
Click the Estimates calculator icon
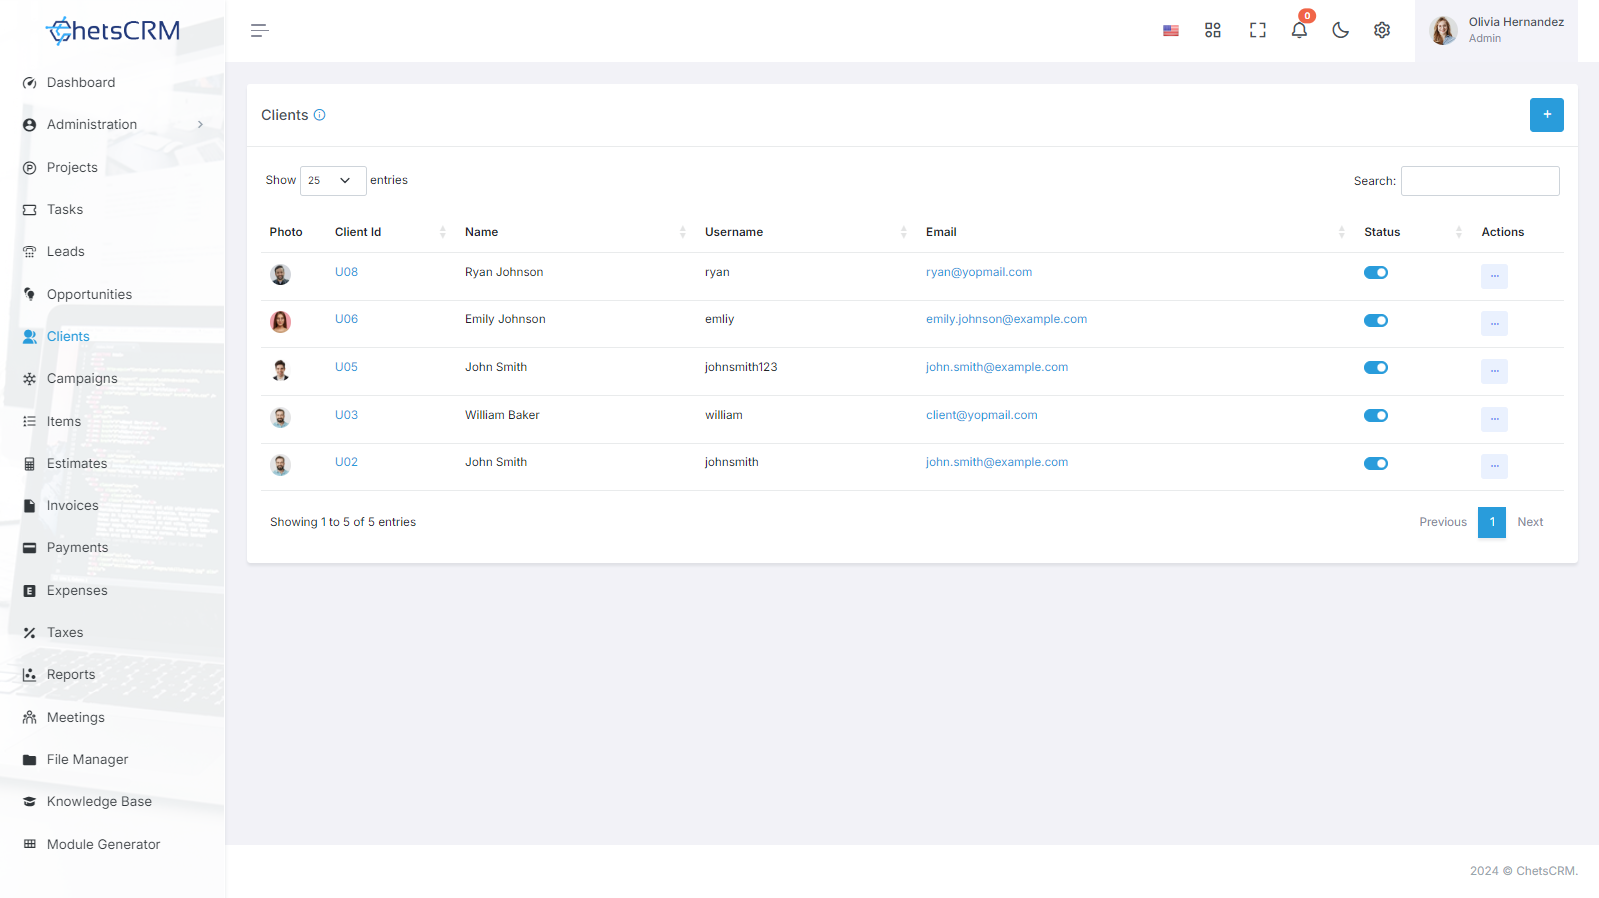point(29,464)
